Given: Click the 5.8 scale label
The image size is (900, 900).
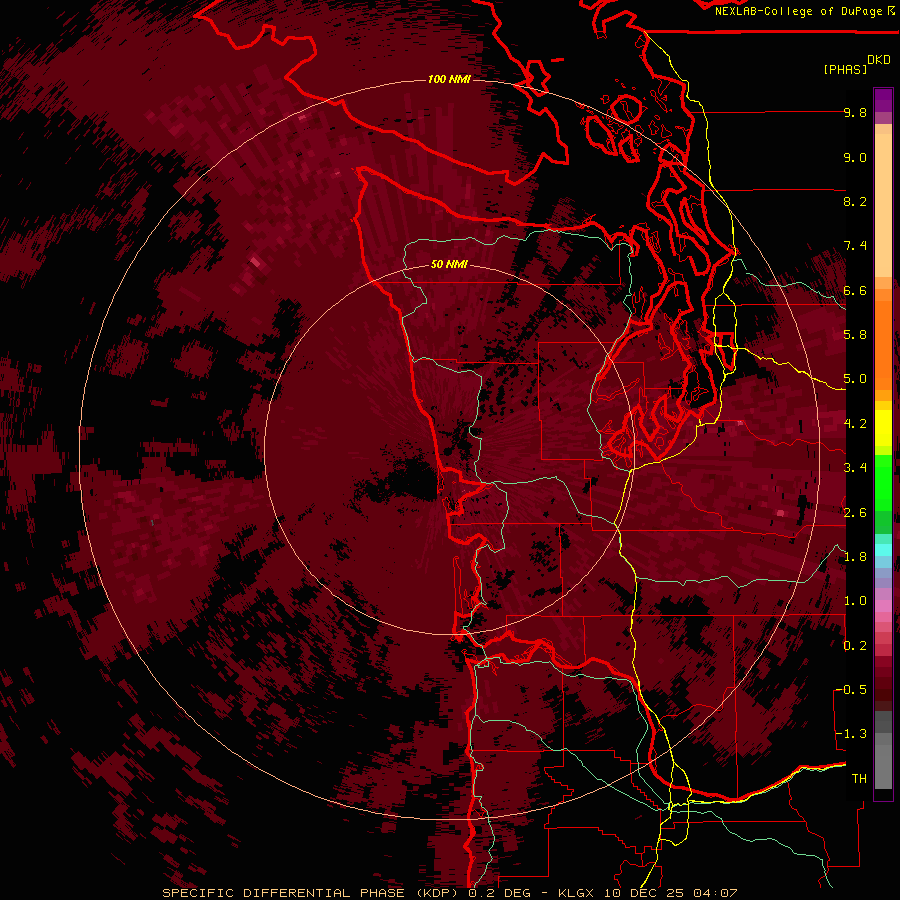Looking at the screenshot, I should click(855, 335).
